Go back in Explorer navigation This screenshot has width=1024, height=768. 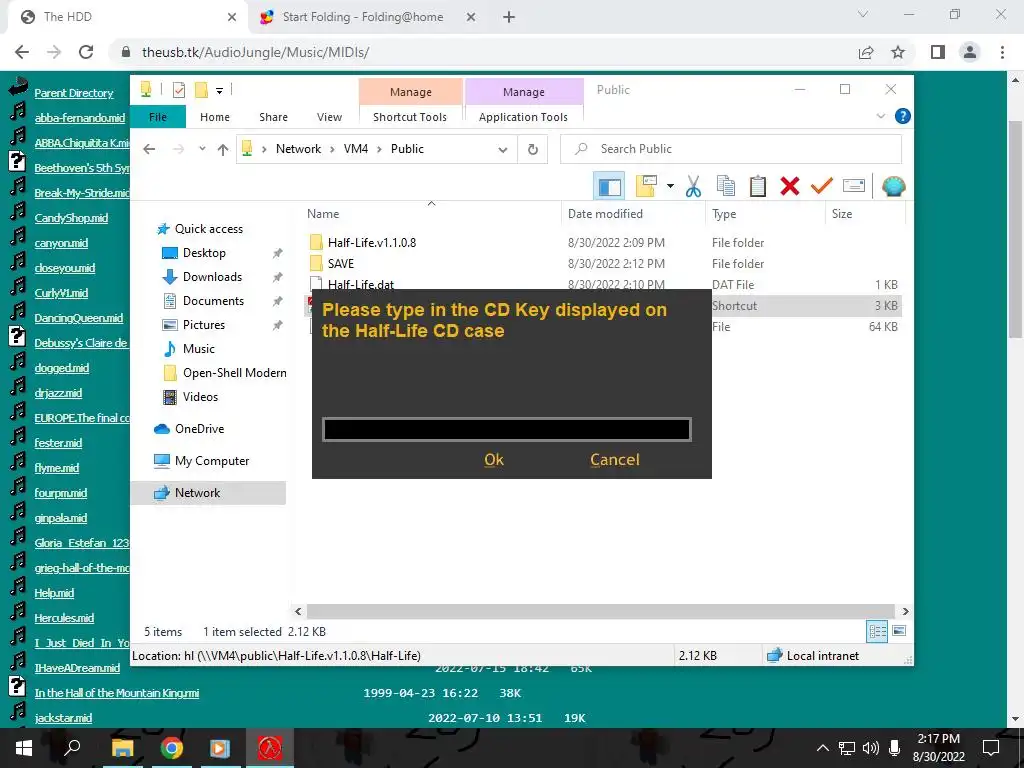click(x=149, y=149)
